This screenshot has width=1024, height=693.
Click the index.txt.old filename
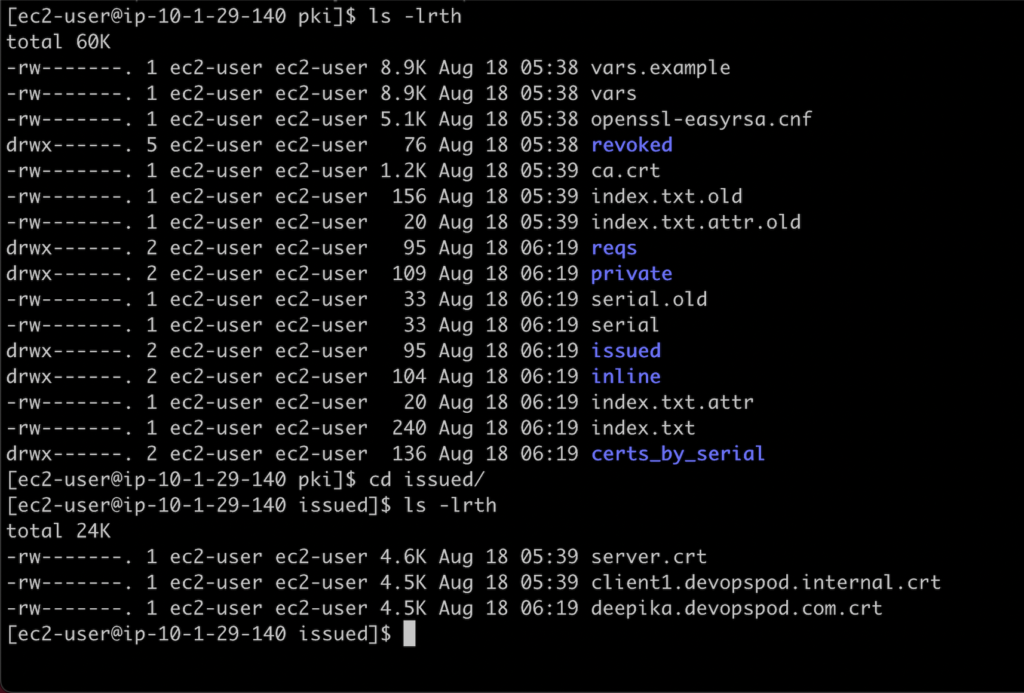[x=666, y=197]
